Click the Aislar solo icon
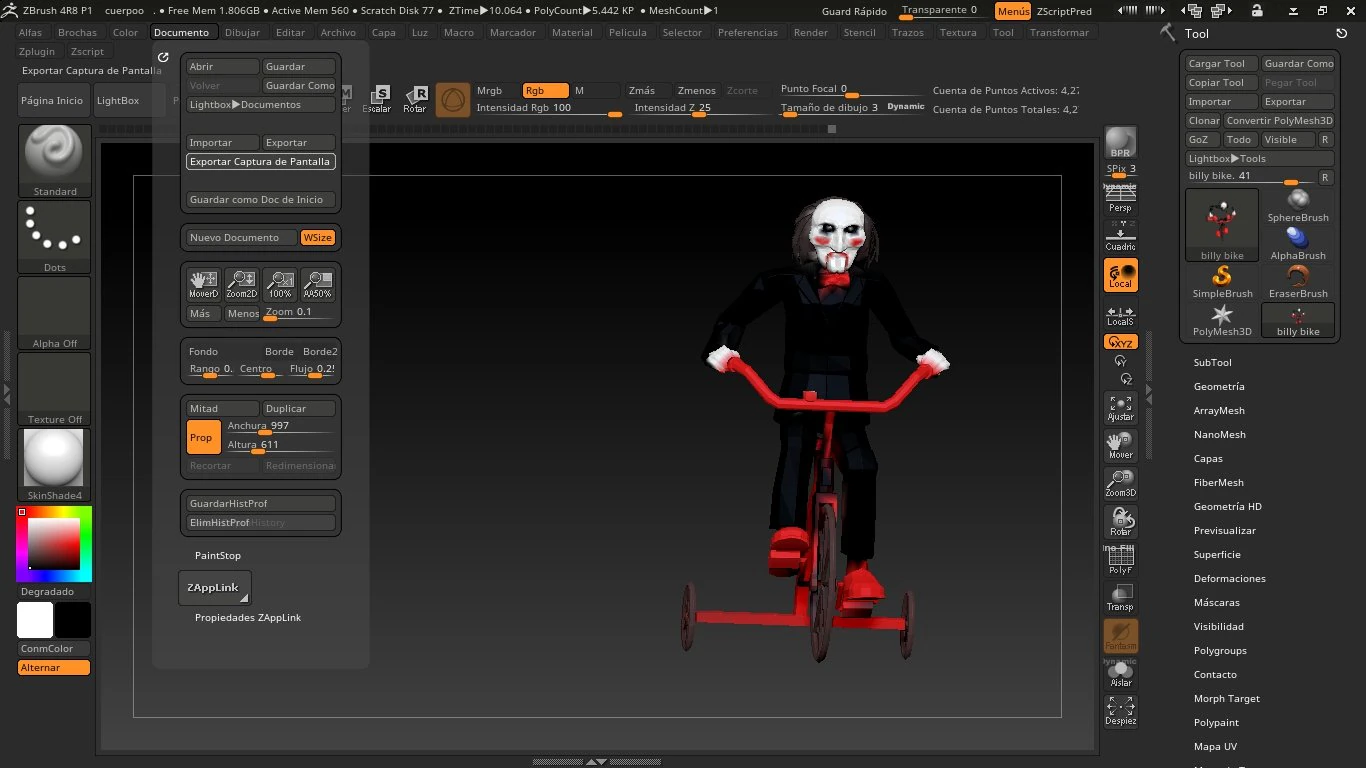Image resolution: width=1366 pixels, height=768 pixels. click(x=1121, y=674)
